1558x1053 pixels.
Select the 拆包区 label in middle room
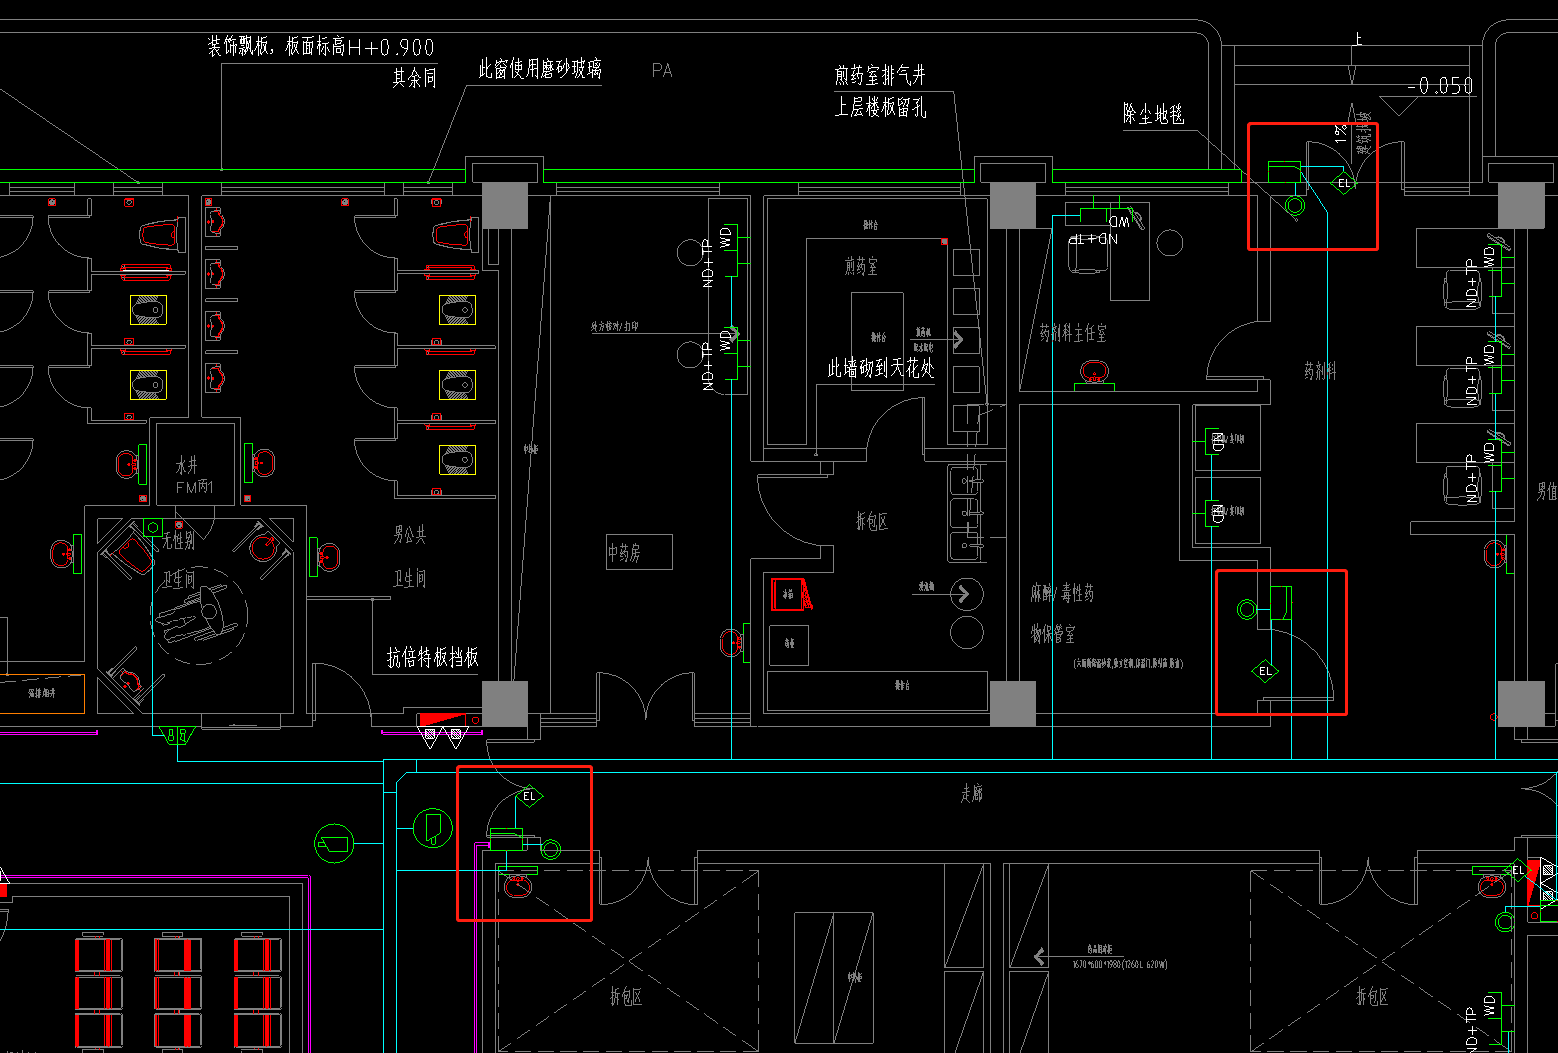coord(871,521)
